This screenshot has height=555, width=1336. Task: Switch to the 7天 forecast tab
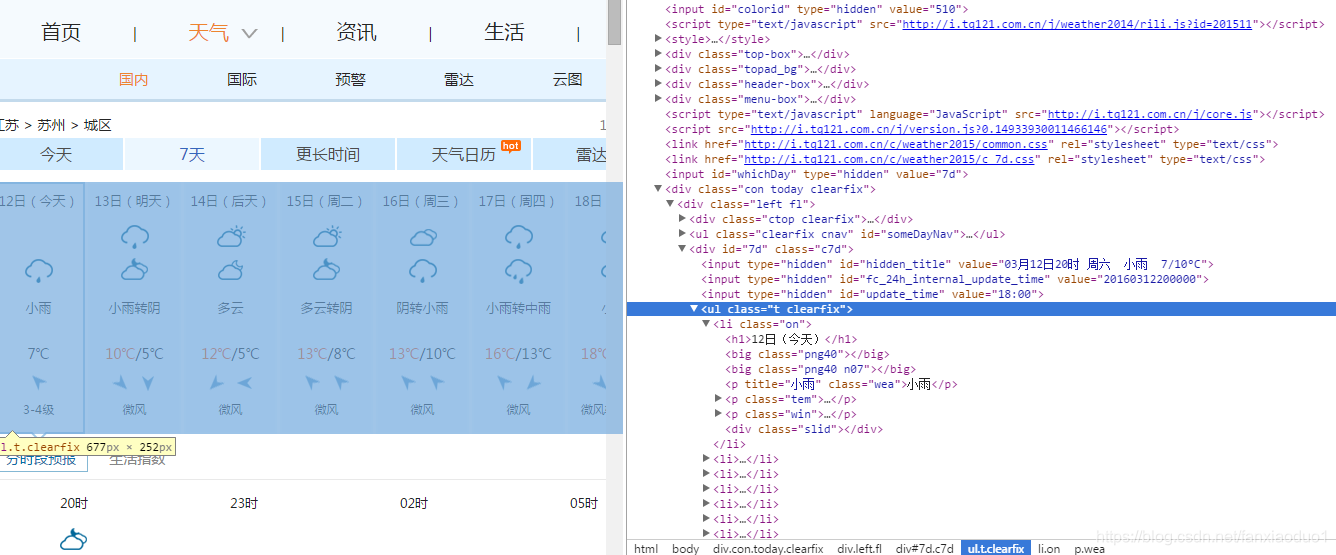[x=192, y=155]
